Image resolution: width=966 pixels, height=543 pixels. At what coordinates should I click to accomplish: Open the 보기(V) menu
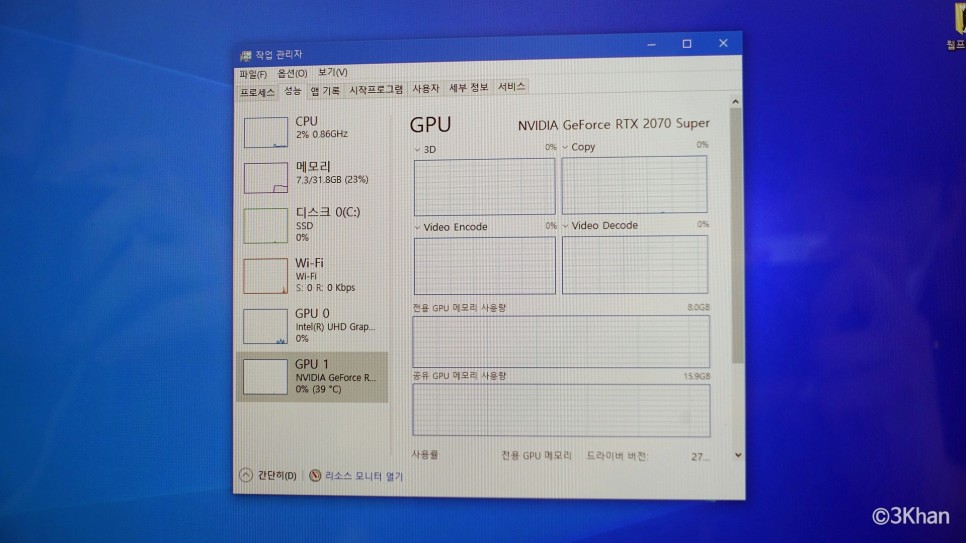(333, 72)
